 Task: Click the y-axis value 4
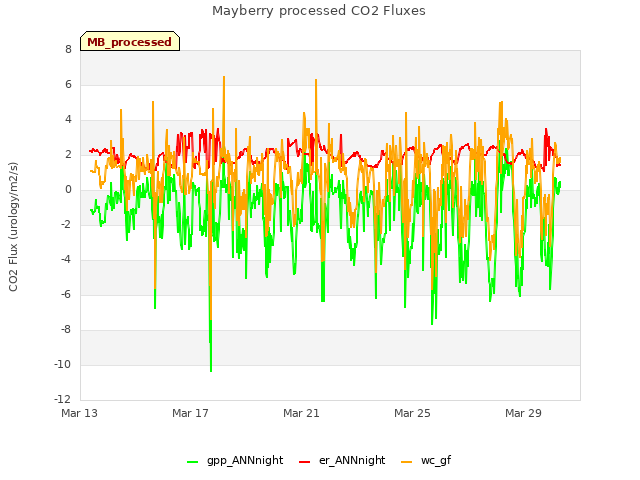coord(68,120)
